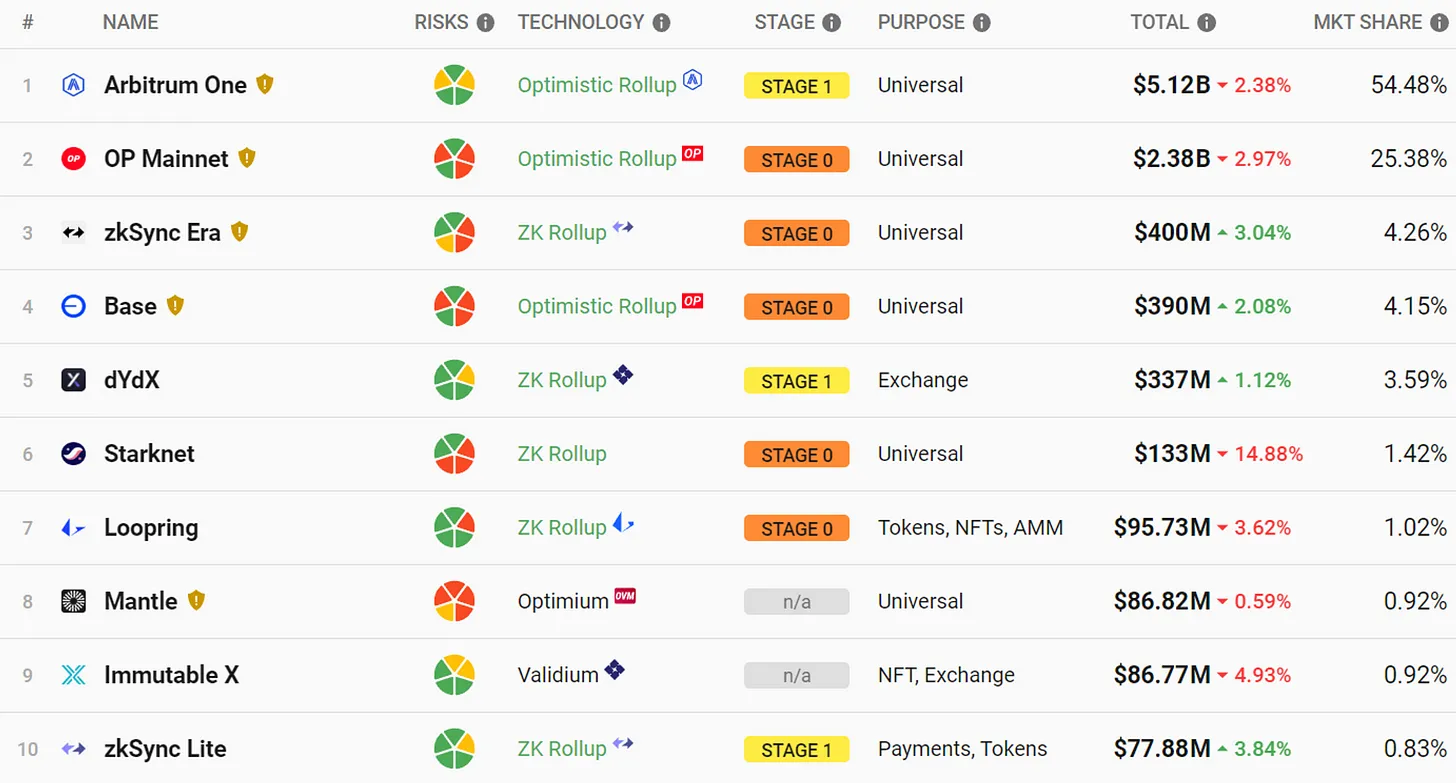Click the info icon next to MKT SHARE
This screenshot has height=783, width=1456.
click(1440, 23)
